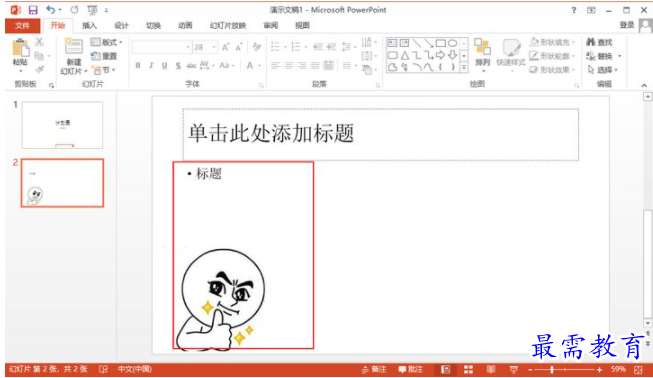Open the Section (节) dropdown

[x=104, y=70]
